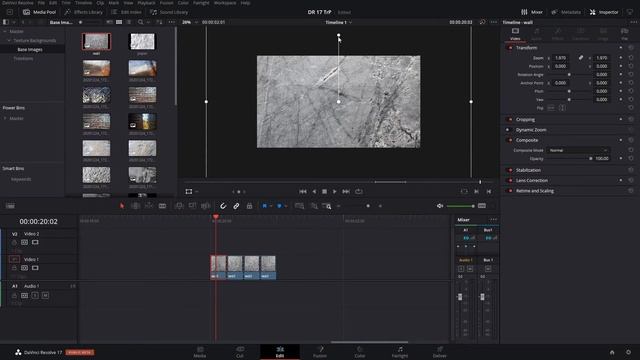Click the zoom-to-fit timeline magnifier icon
Screen dimensions: 640x360
click(299, 206)
